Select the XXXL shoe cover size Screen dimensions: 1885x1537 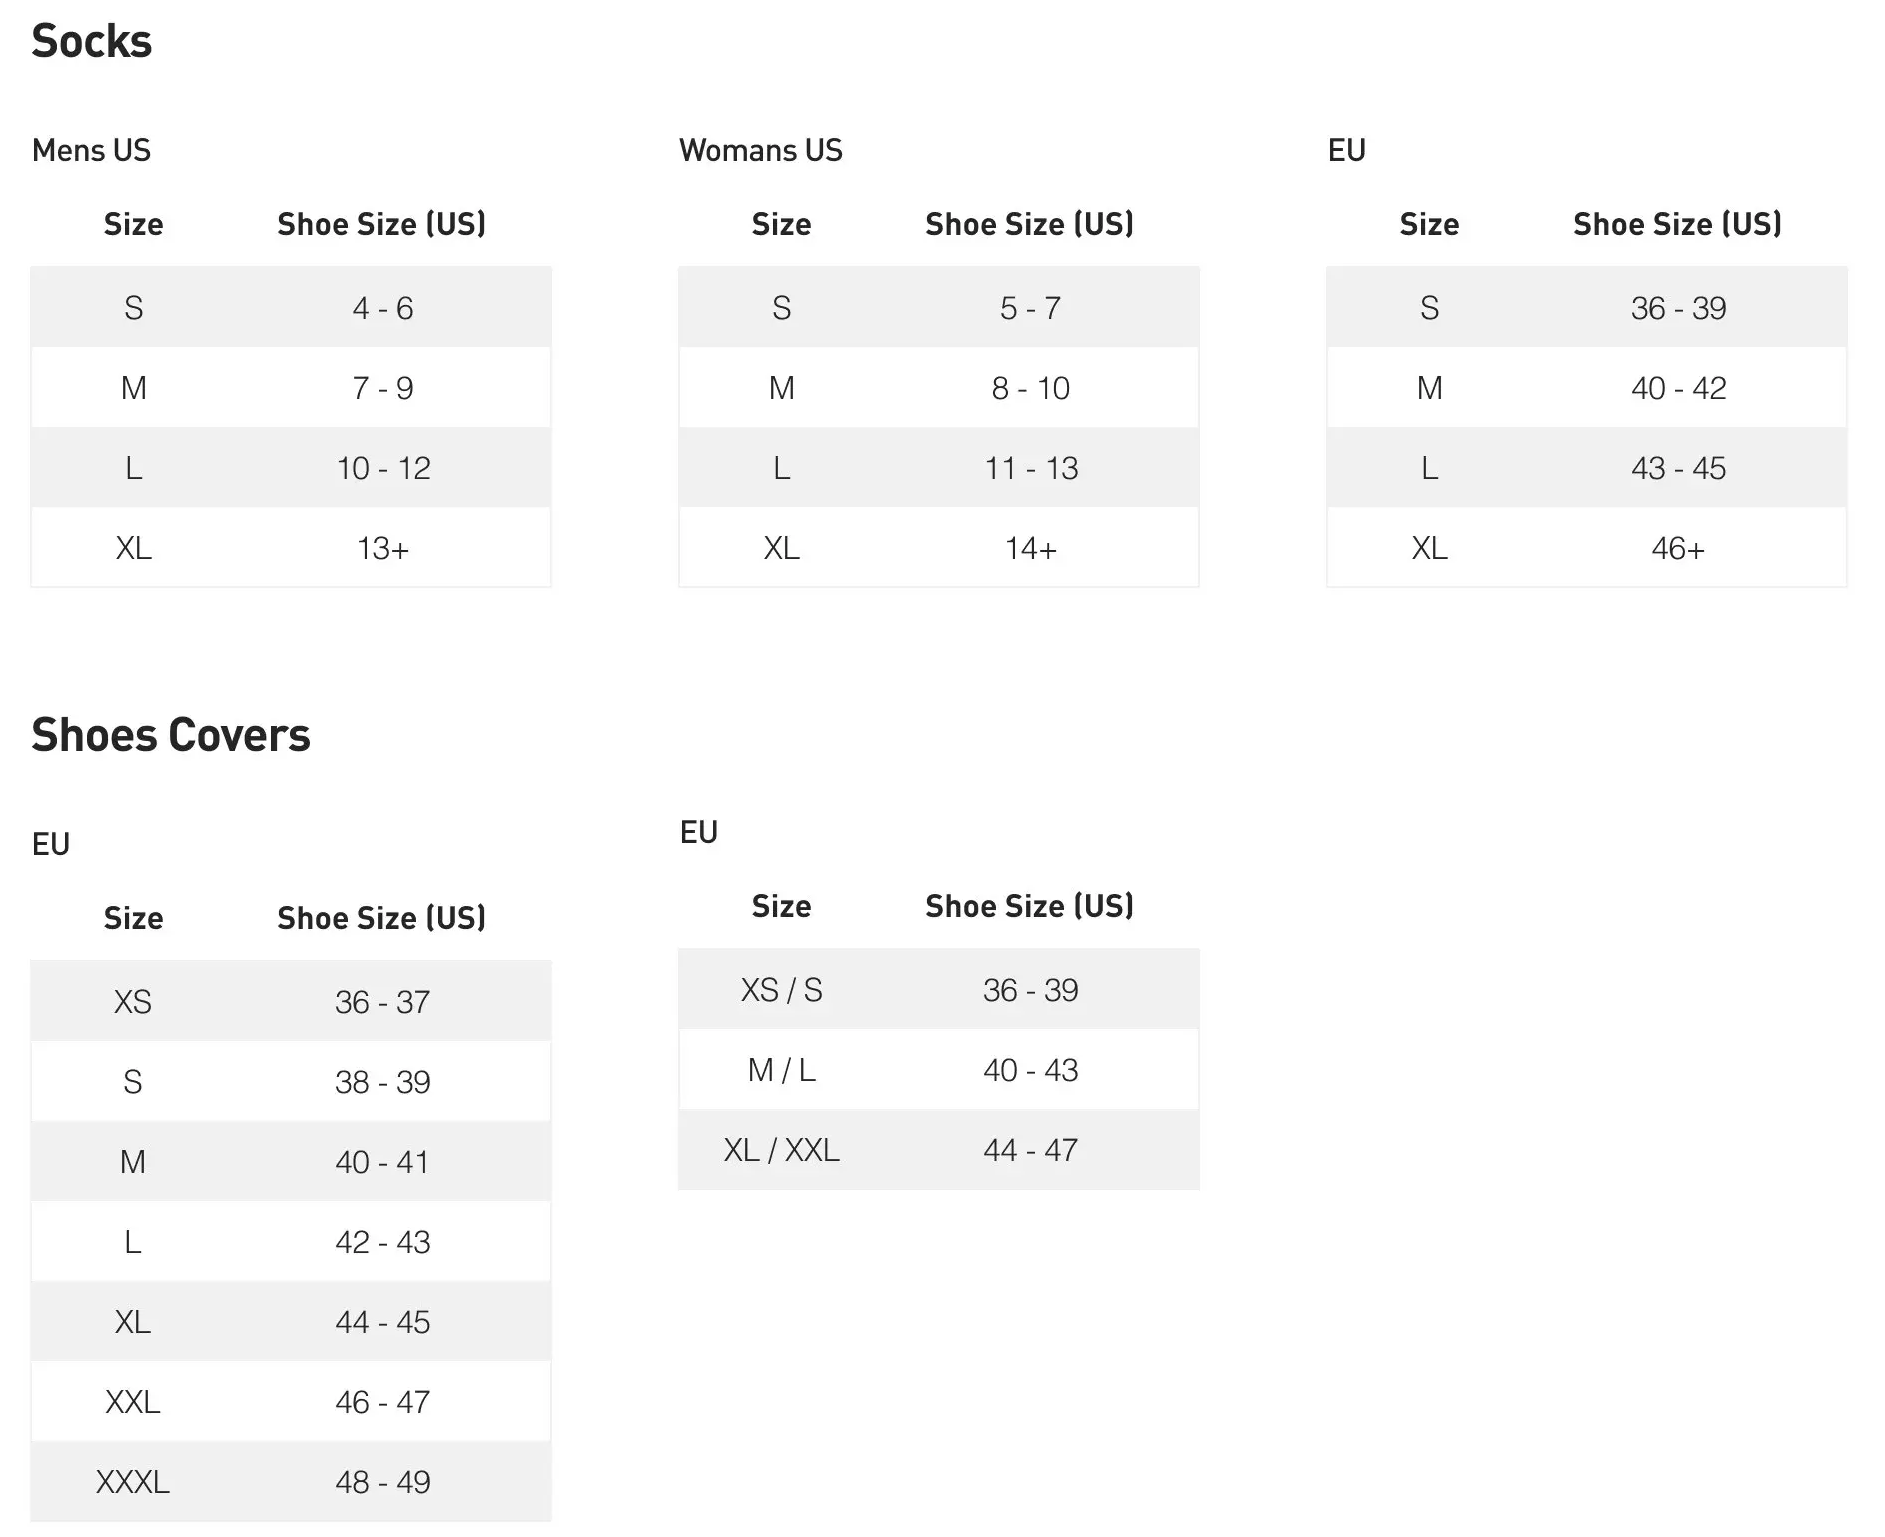(133, 1482)
